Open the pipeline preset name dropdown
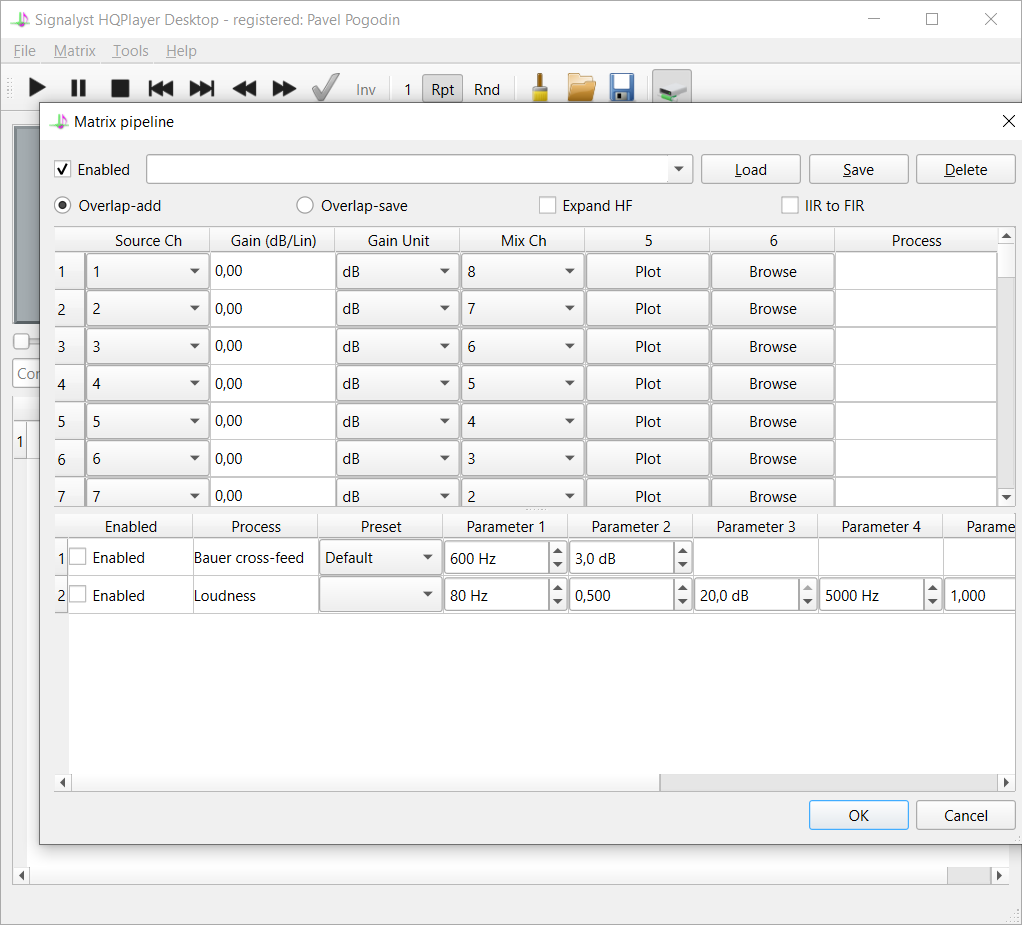 tap(679, 169)
